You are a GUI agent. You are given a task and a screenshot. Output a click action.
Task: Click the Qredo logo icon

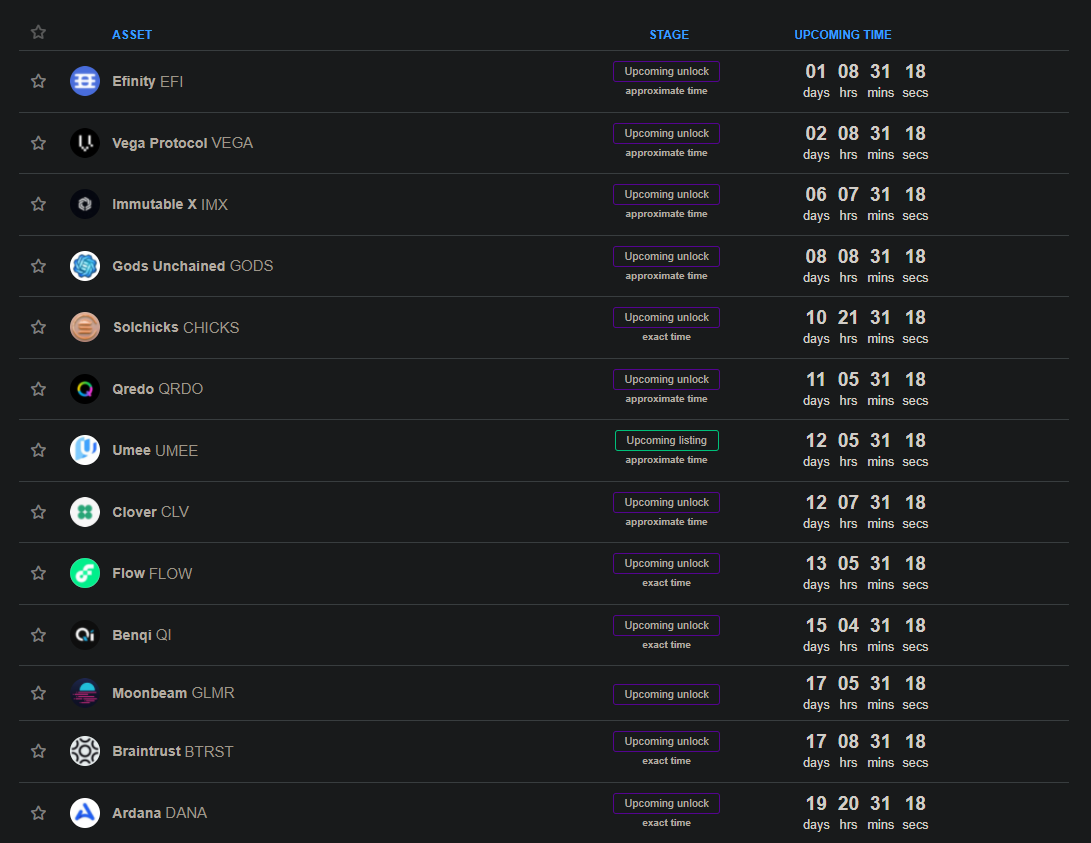pyautogui.click(x=85, y=389)
